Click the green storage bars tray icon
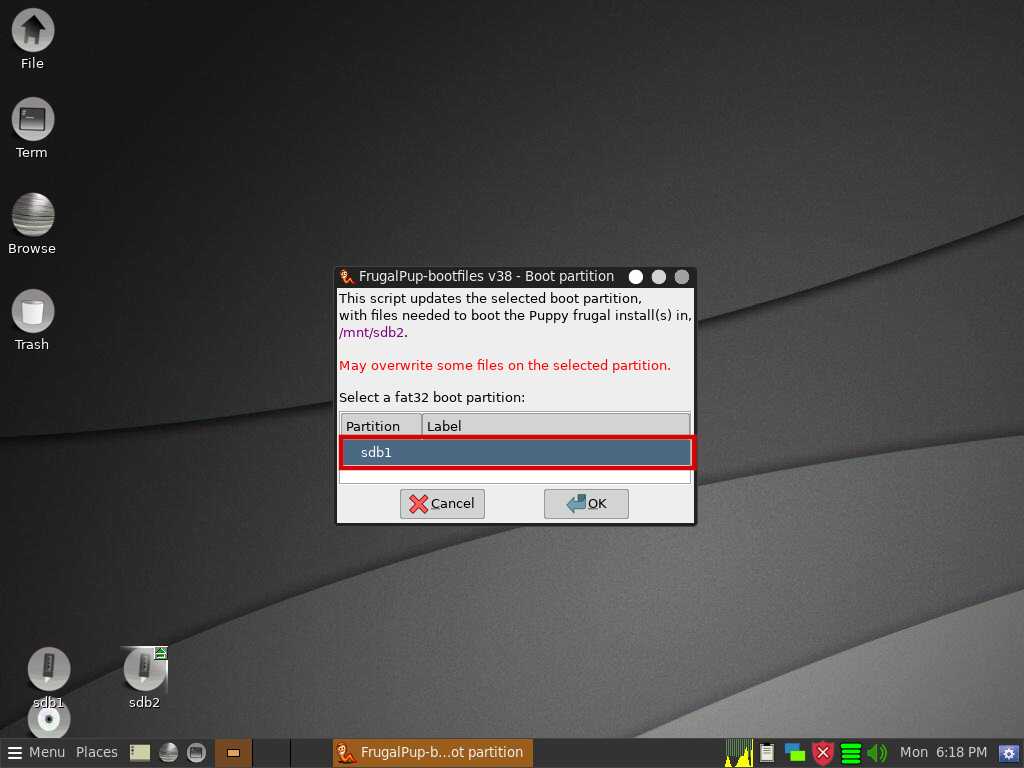The width and height of the screenshot is (1024, 768). click(x=851, y=753)
